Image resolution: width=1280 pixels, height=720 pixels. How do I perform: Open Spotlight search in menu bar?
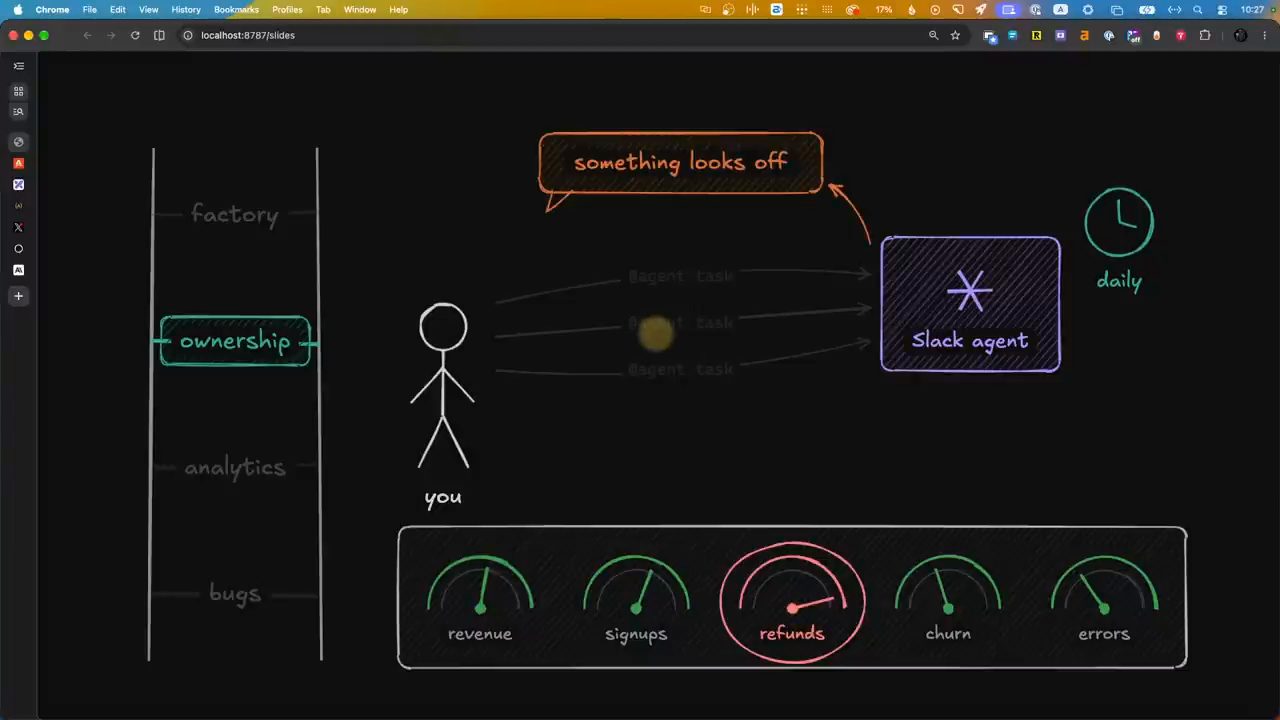[1198, 9]
